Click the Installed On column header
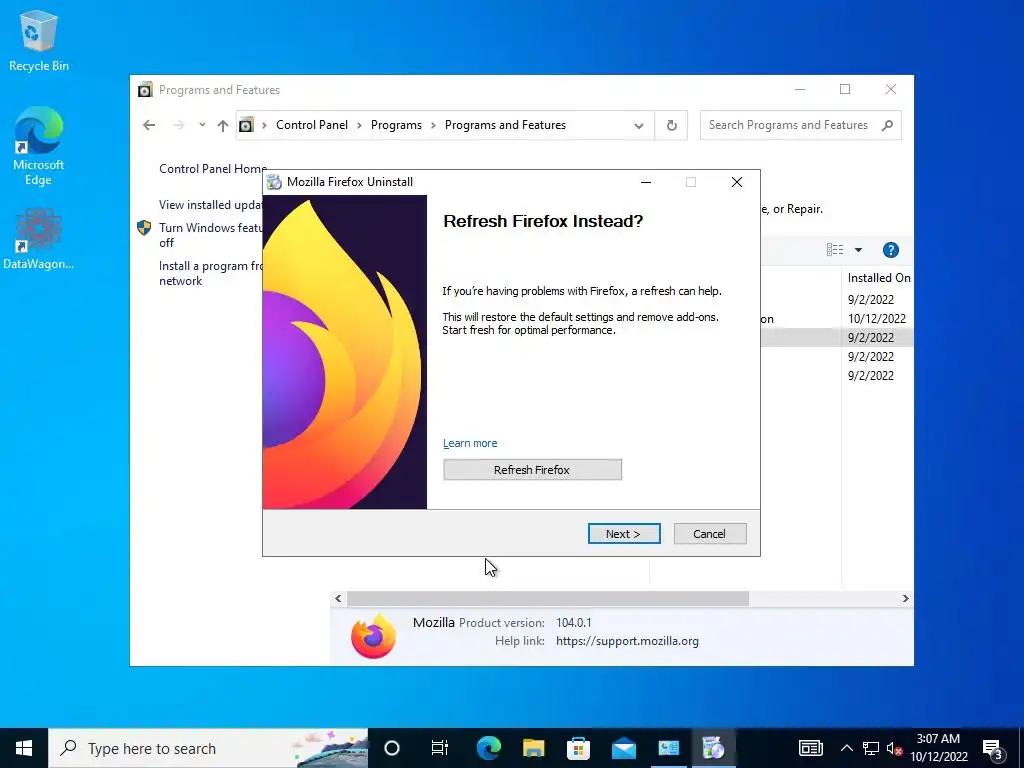Screen dimensions: 1024x768 pos(878,278)
